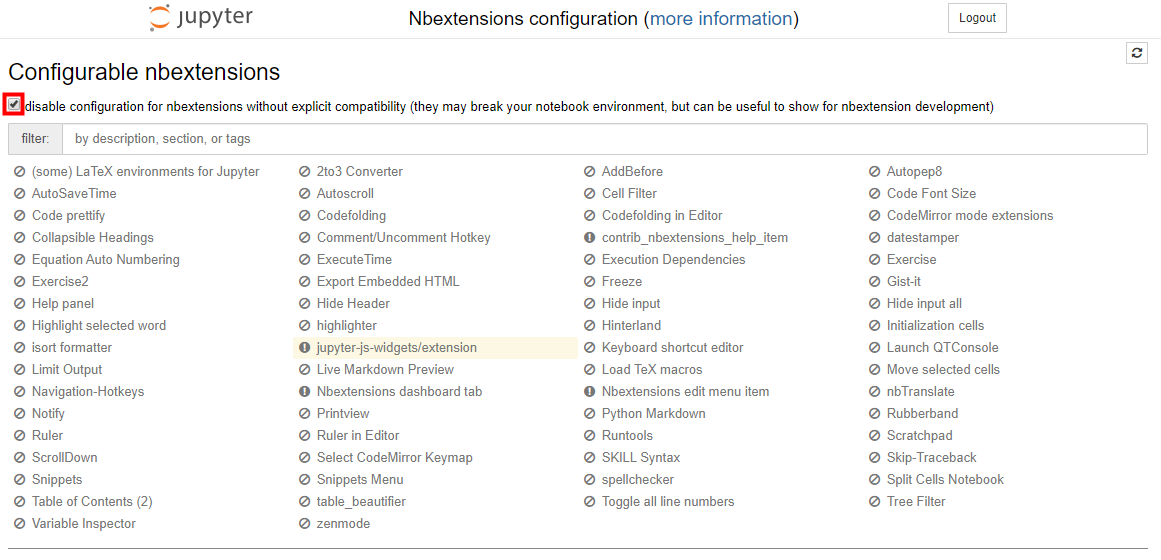This screenshot has width=1161, height=560.
Task: Open Python Markdown entry
Action: (x=654, y=414)
